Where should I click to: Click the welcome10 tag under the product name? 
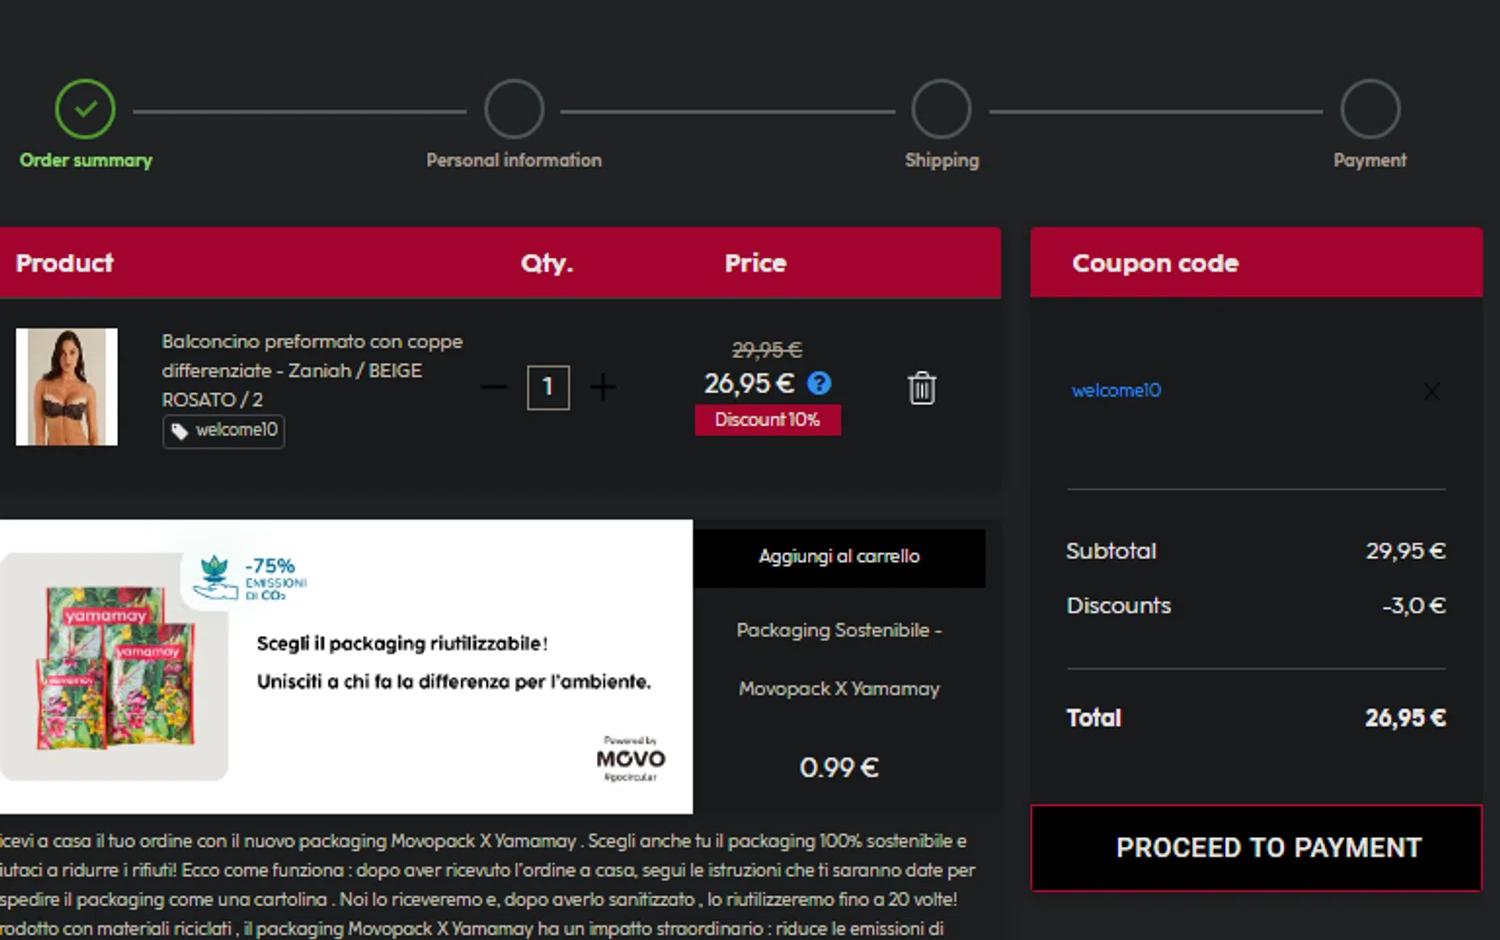coord(224,431)
